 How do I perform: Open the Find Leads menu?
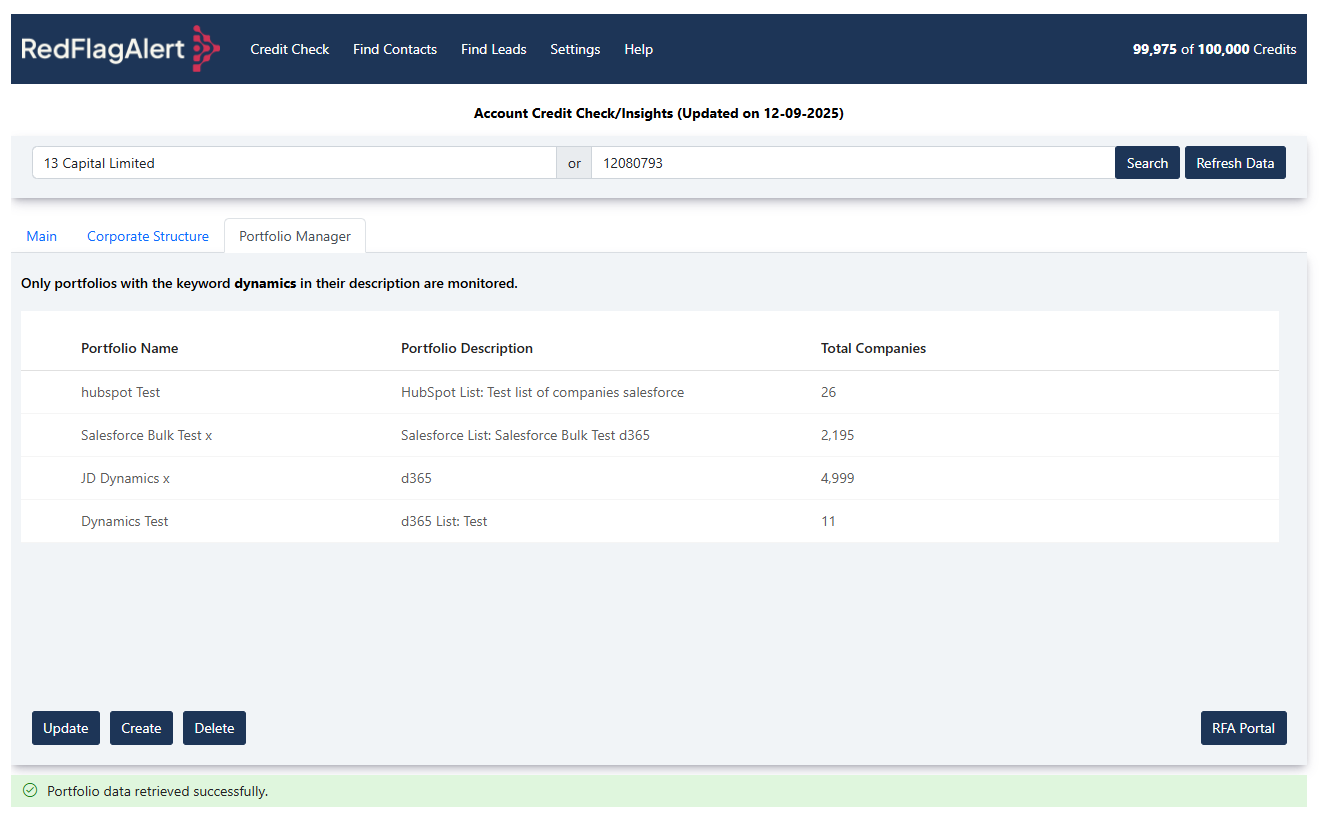[494, 49]
